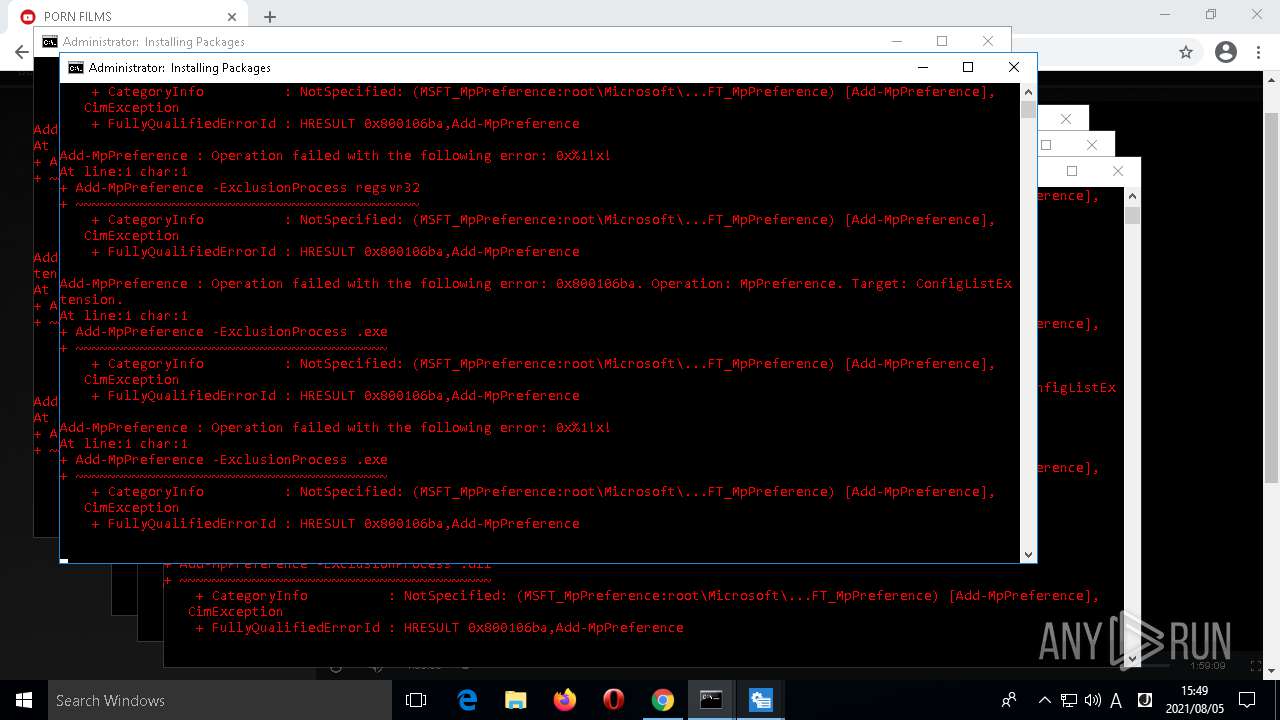Viewport: 1280px width, 720px height.
Task: Click the rearmost console scrollbar down arrow
Action: 1132,658
